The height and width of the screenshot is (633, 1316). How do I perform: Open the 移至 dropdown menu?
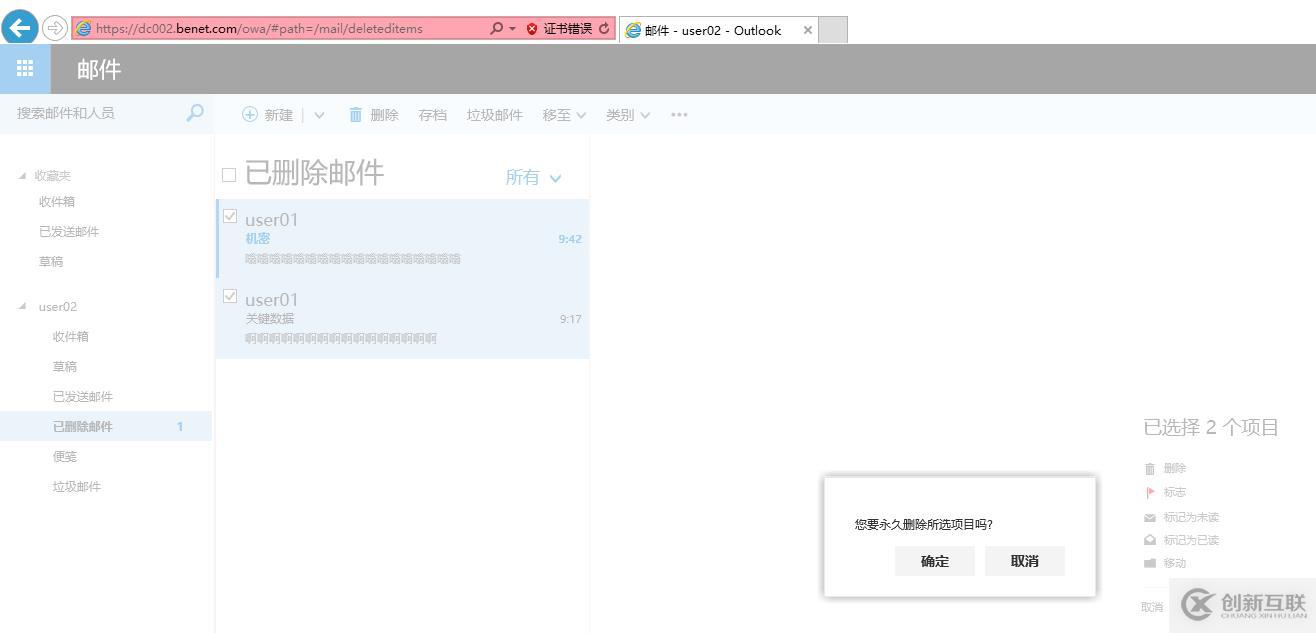coord(563,114)
